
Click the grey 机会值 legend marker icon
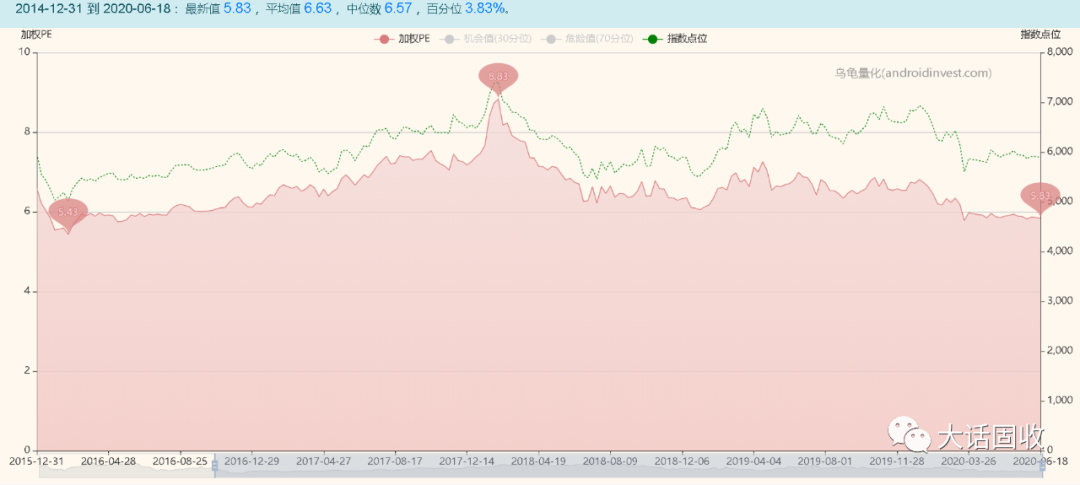[x=450, y=39]
